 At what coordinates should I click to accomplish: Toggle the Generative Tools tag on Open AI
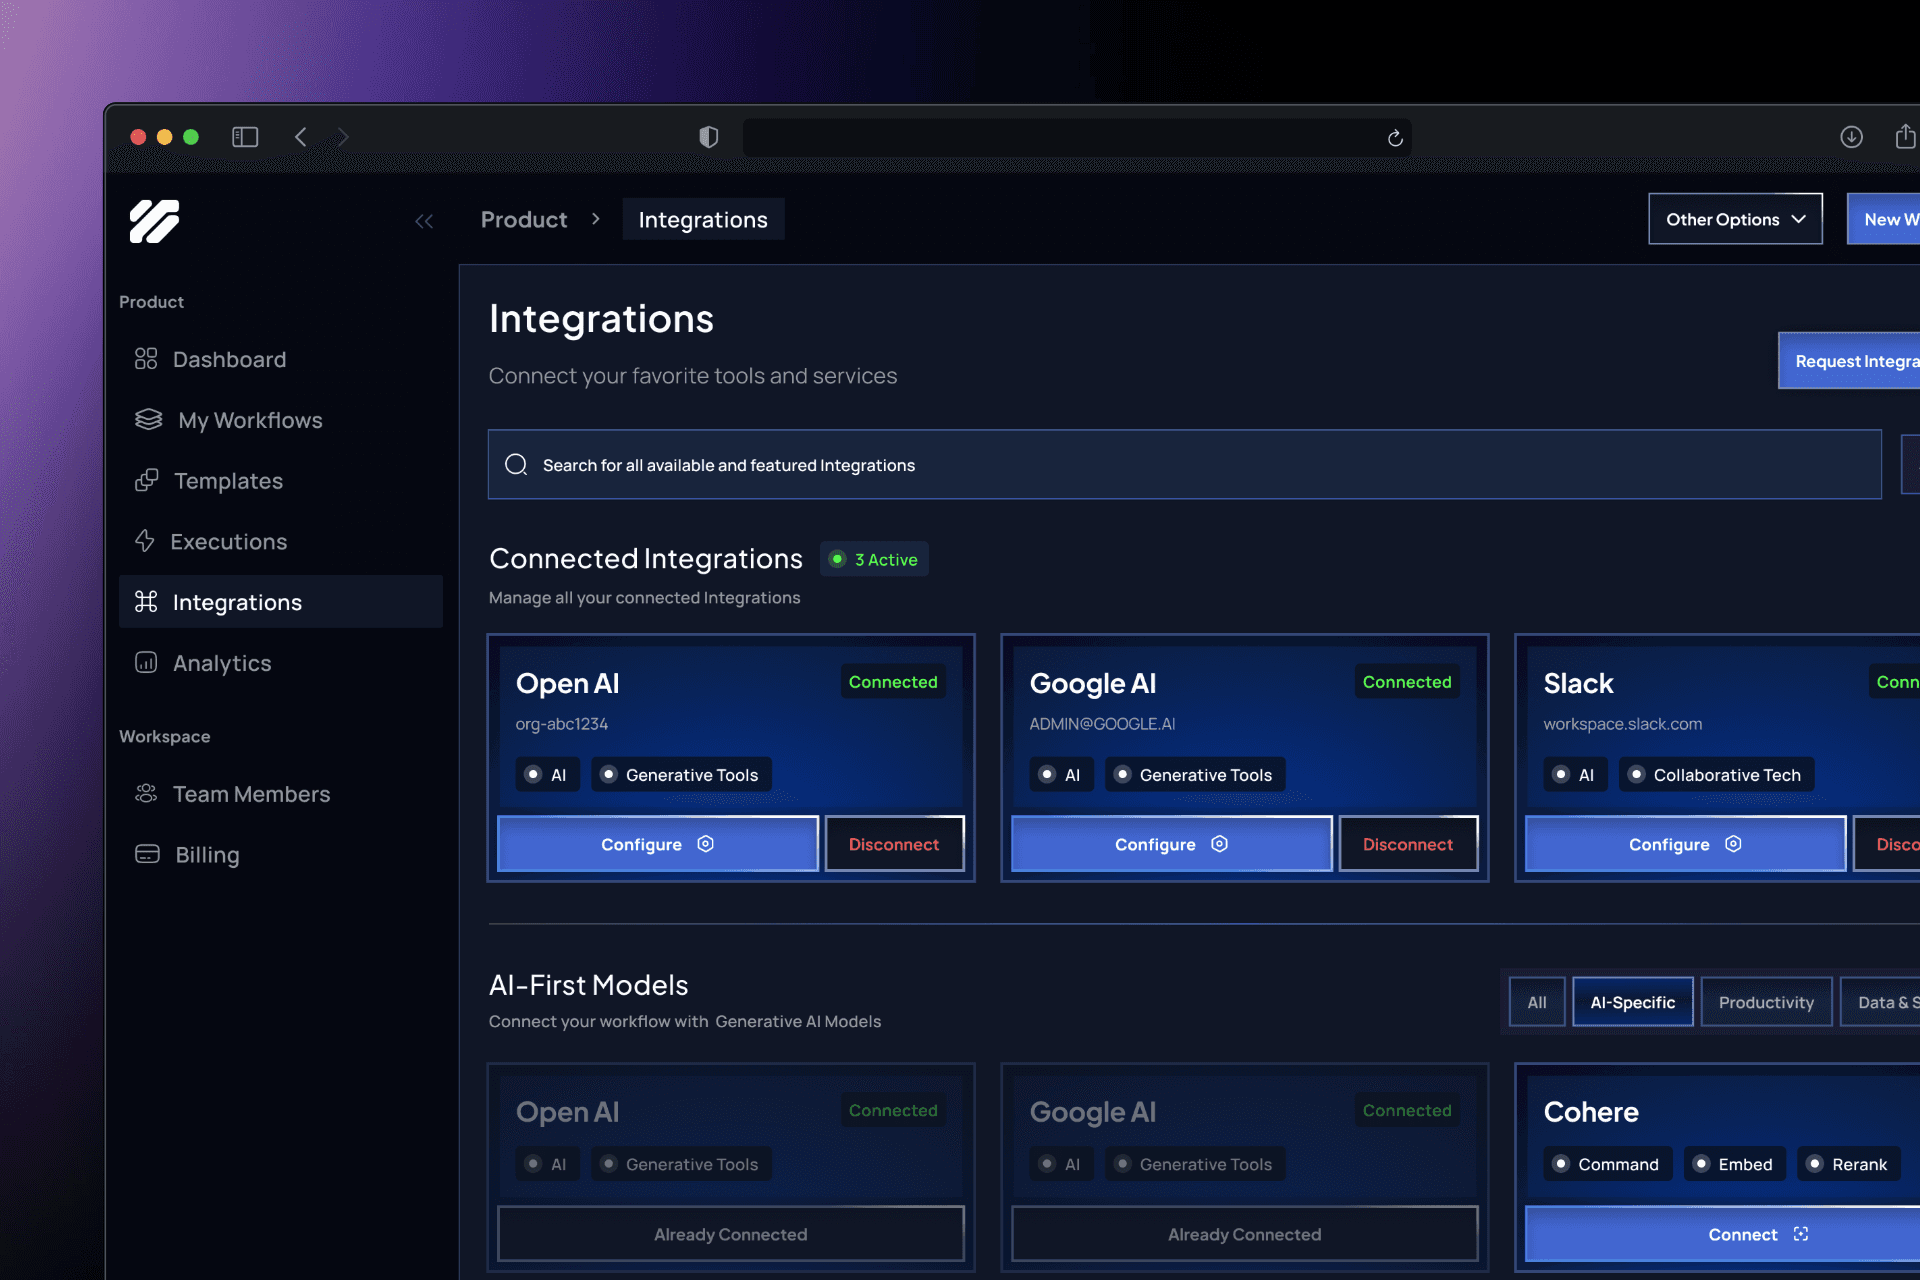(681, 775)
